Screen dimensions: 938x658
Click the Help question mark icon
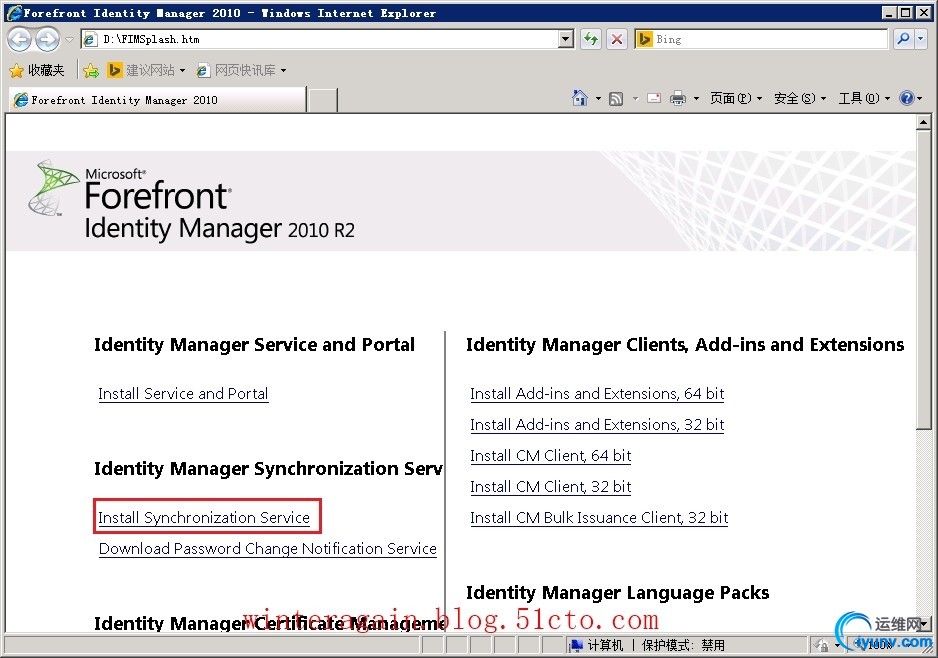(x=907, y=98)
